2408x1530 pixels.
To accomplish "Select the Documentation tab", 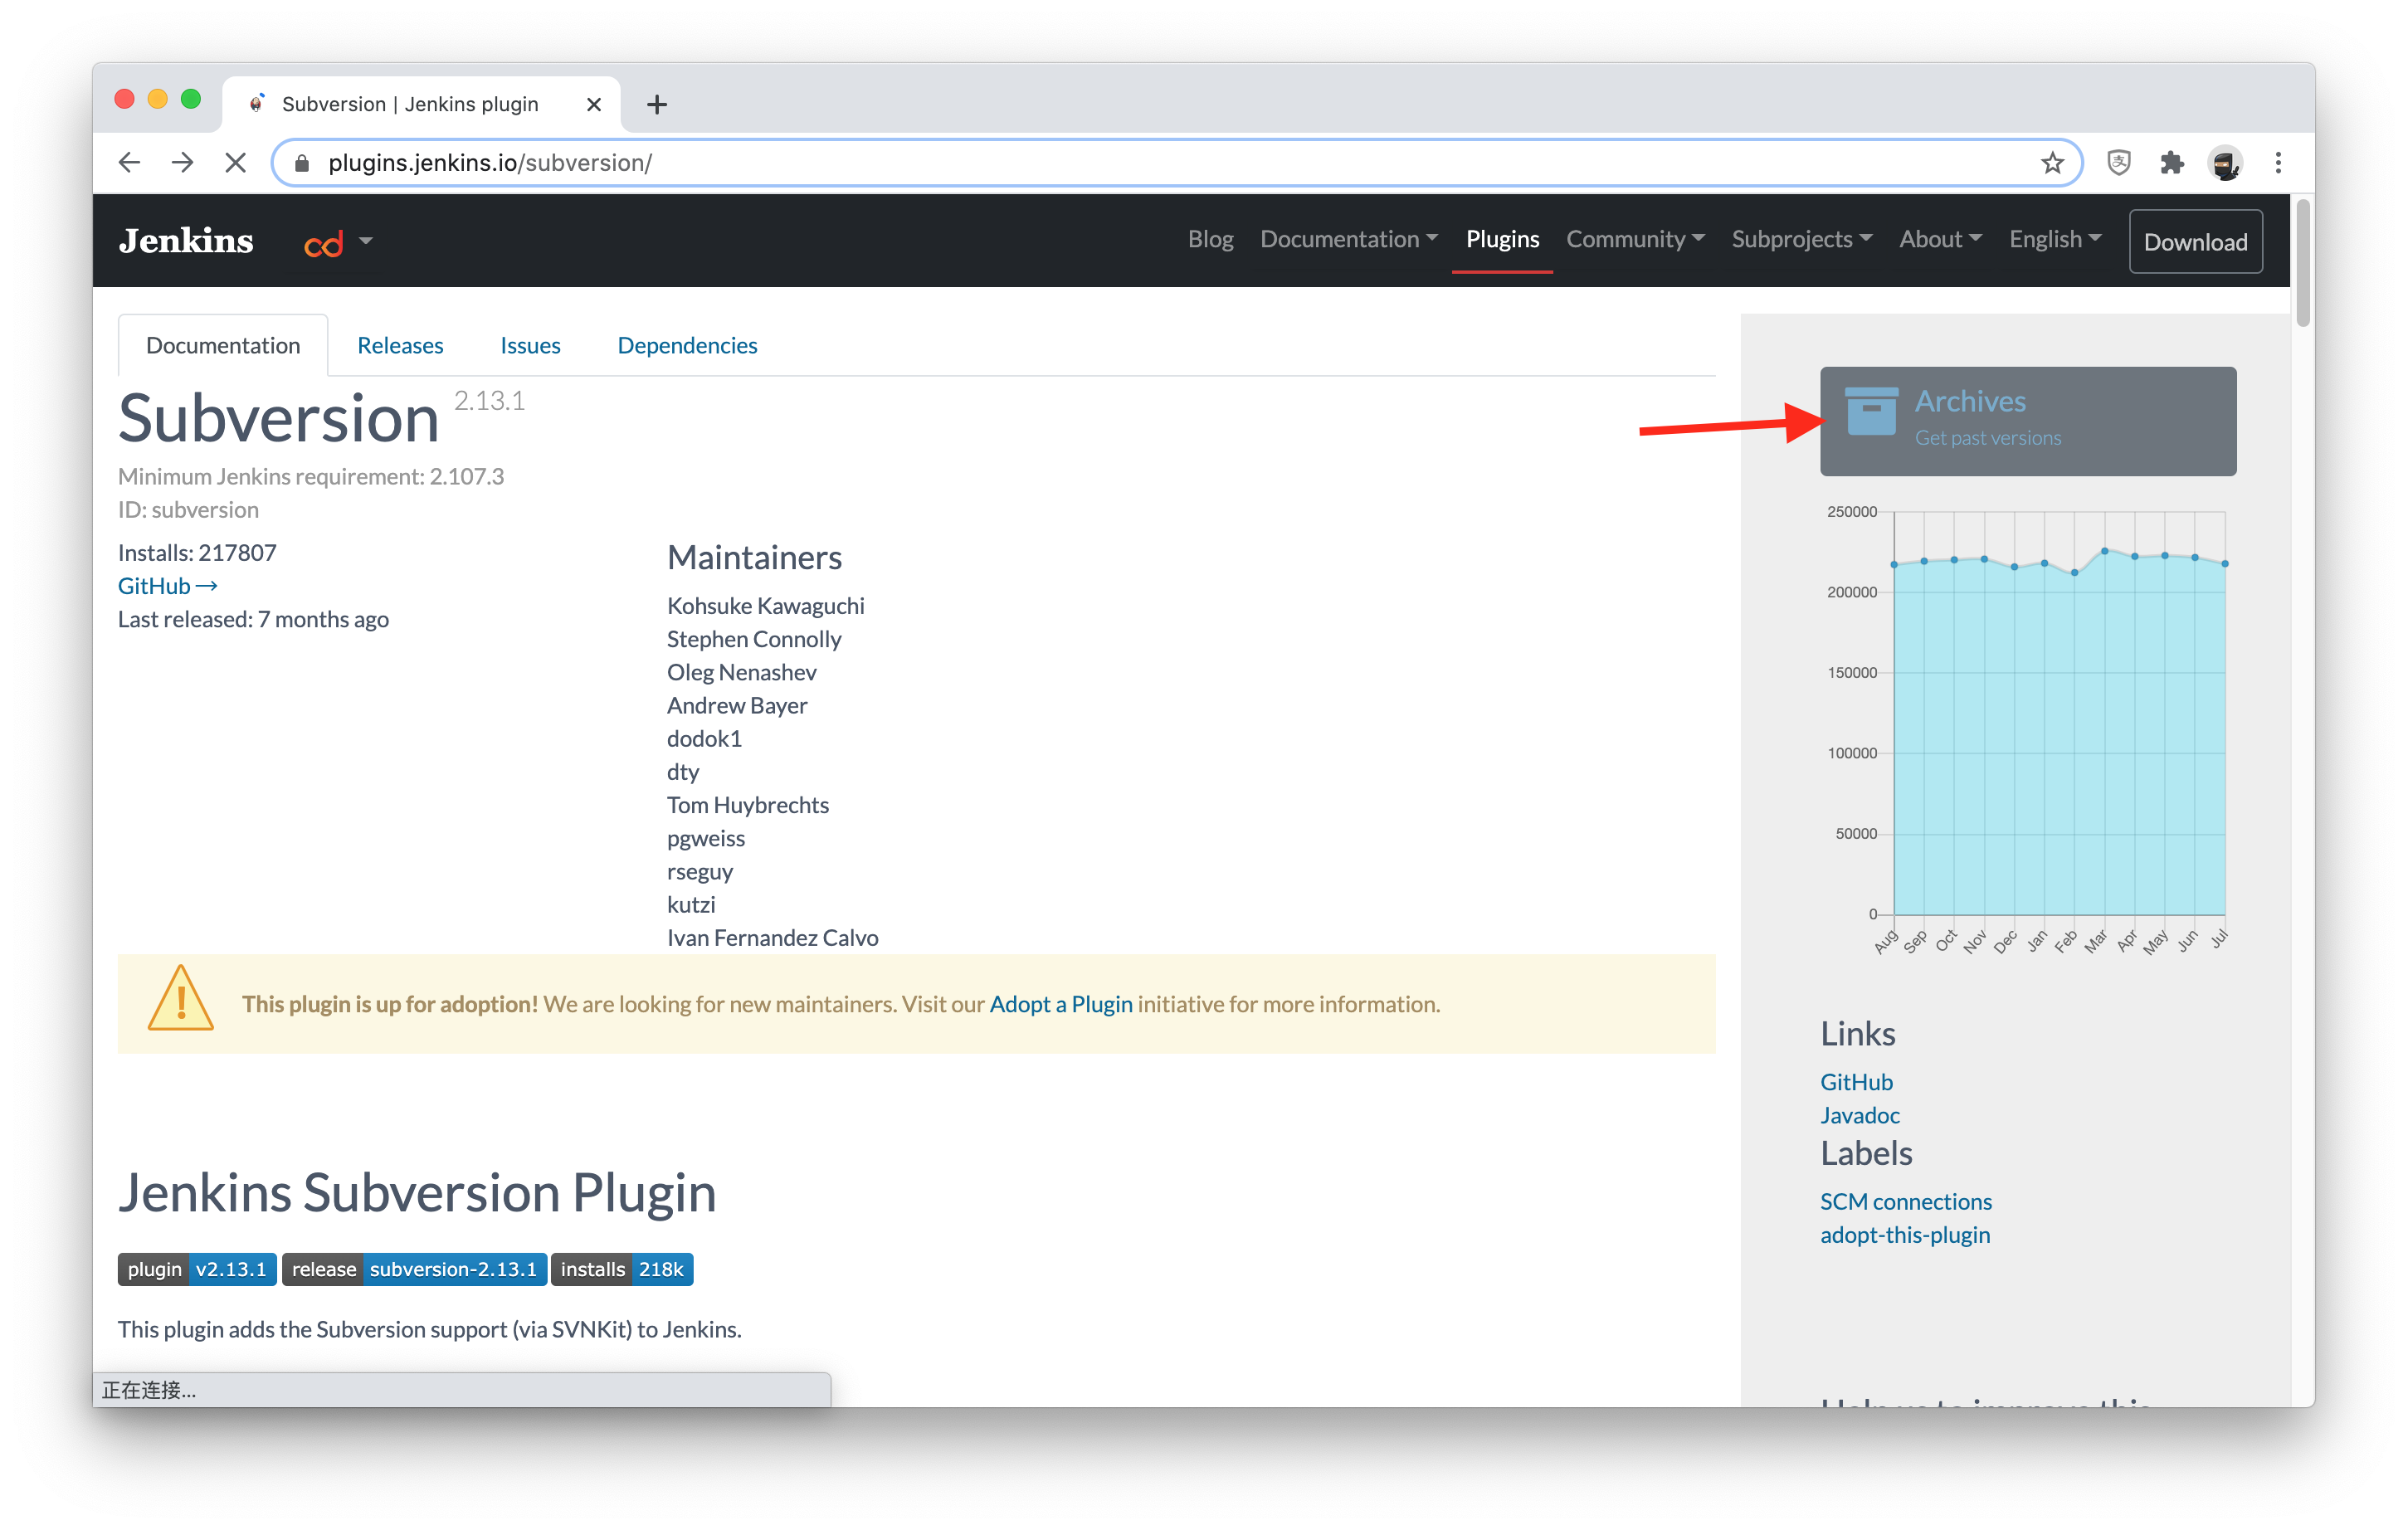I will (x=223, y=346).
